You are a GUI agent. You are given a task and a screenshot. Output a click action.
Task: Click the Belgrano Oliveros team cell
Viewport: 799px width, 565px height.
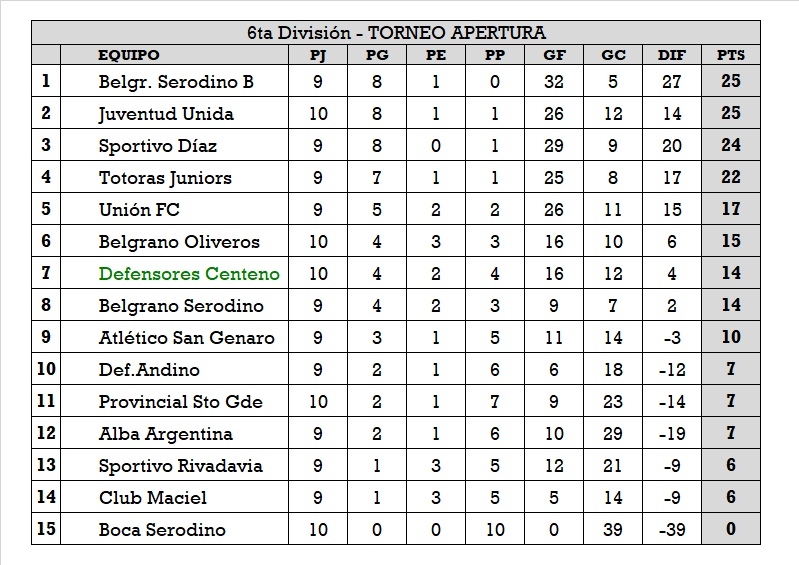pos(179,242)
